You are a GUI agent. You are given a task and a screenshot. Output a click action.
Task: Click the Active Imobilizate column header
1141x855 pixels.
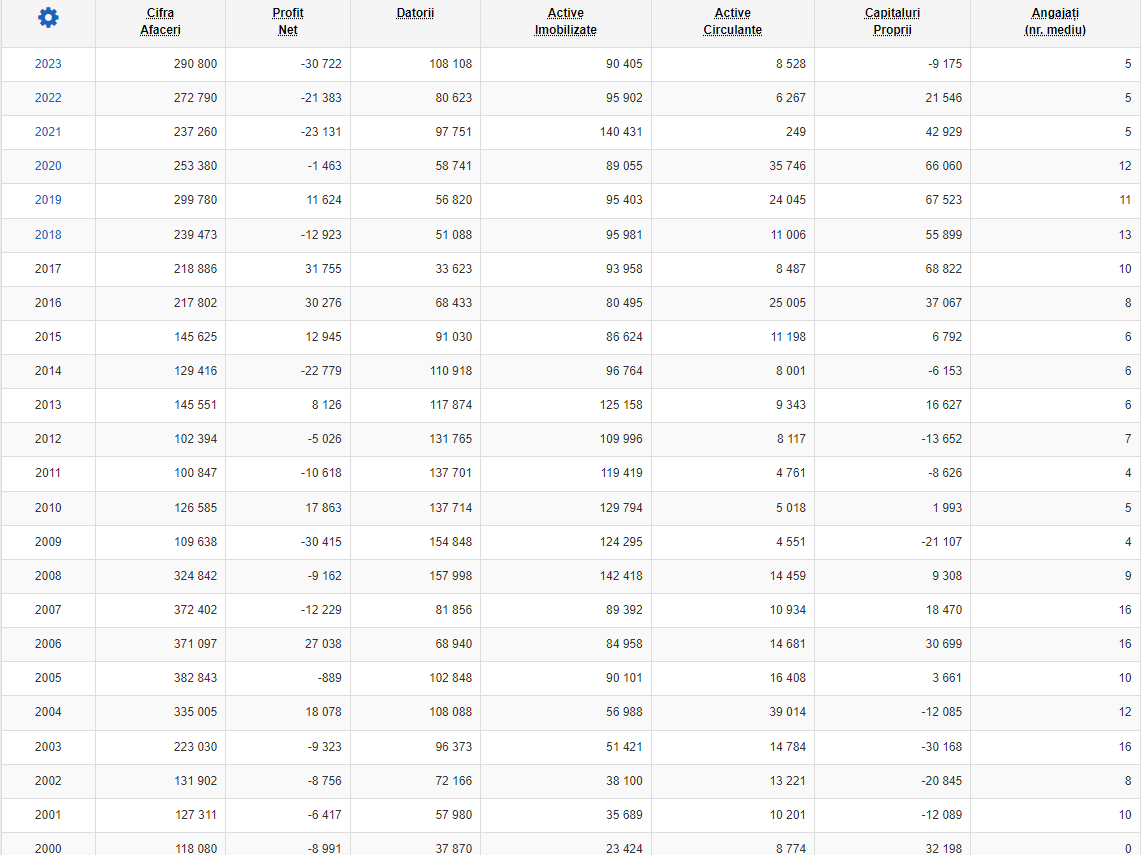[x=565, y=22]
